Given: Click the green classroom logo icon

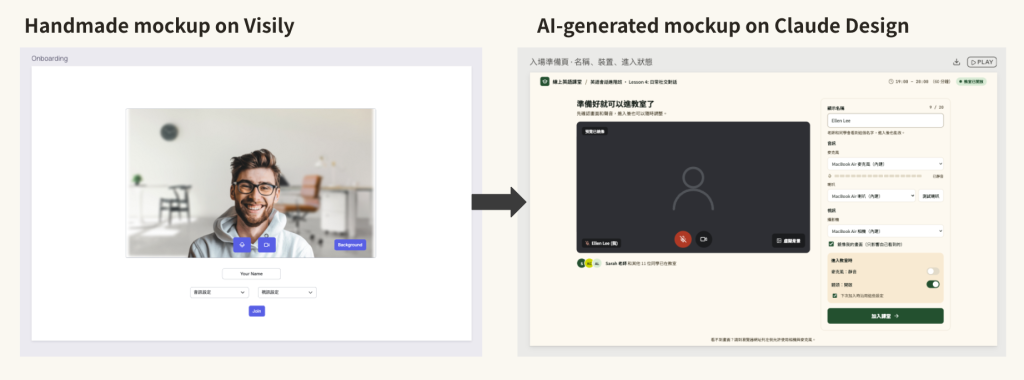Looking at the screenshot, I should pyautogui.click(x=545, y=82).
